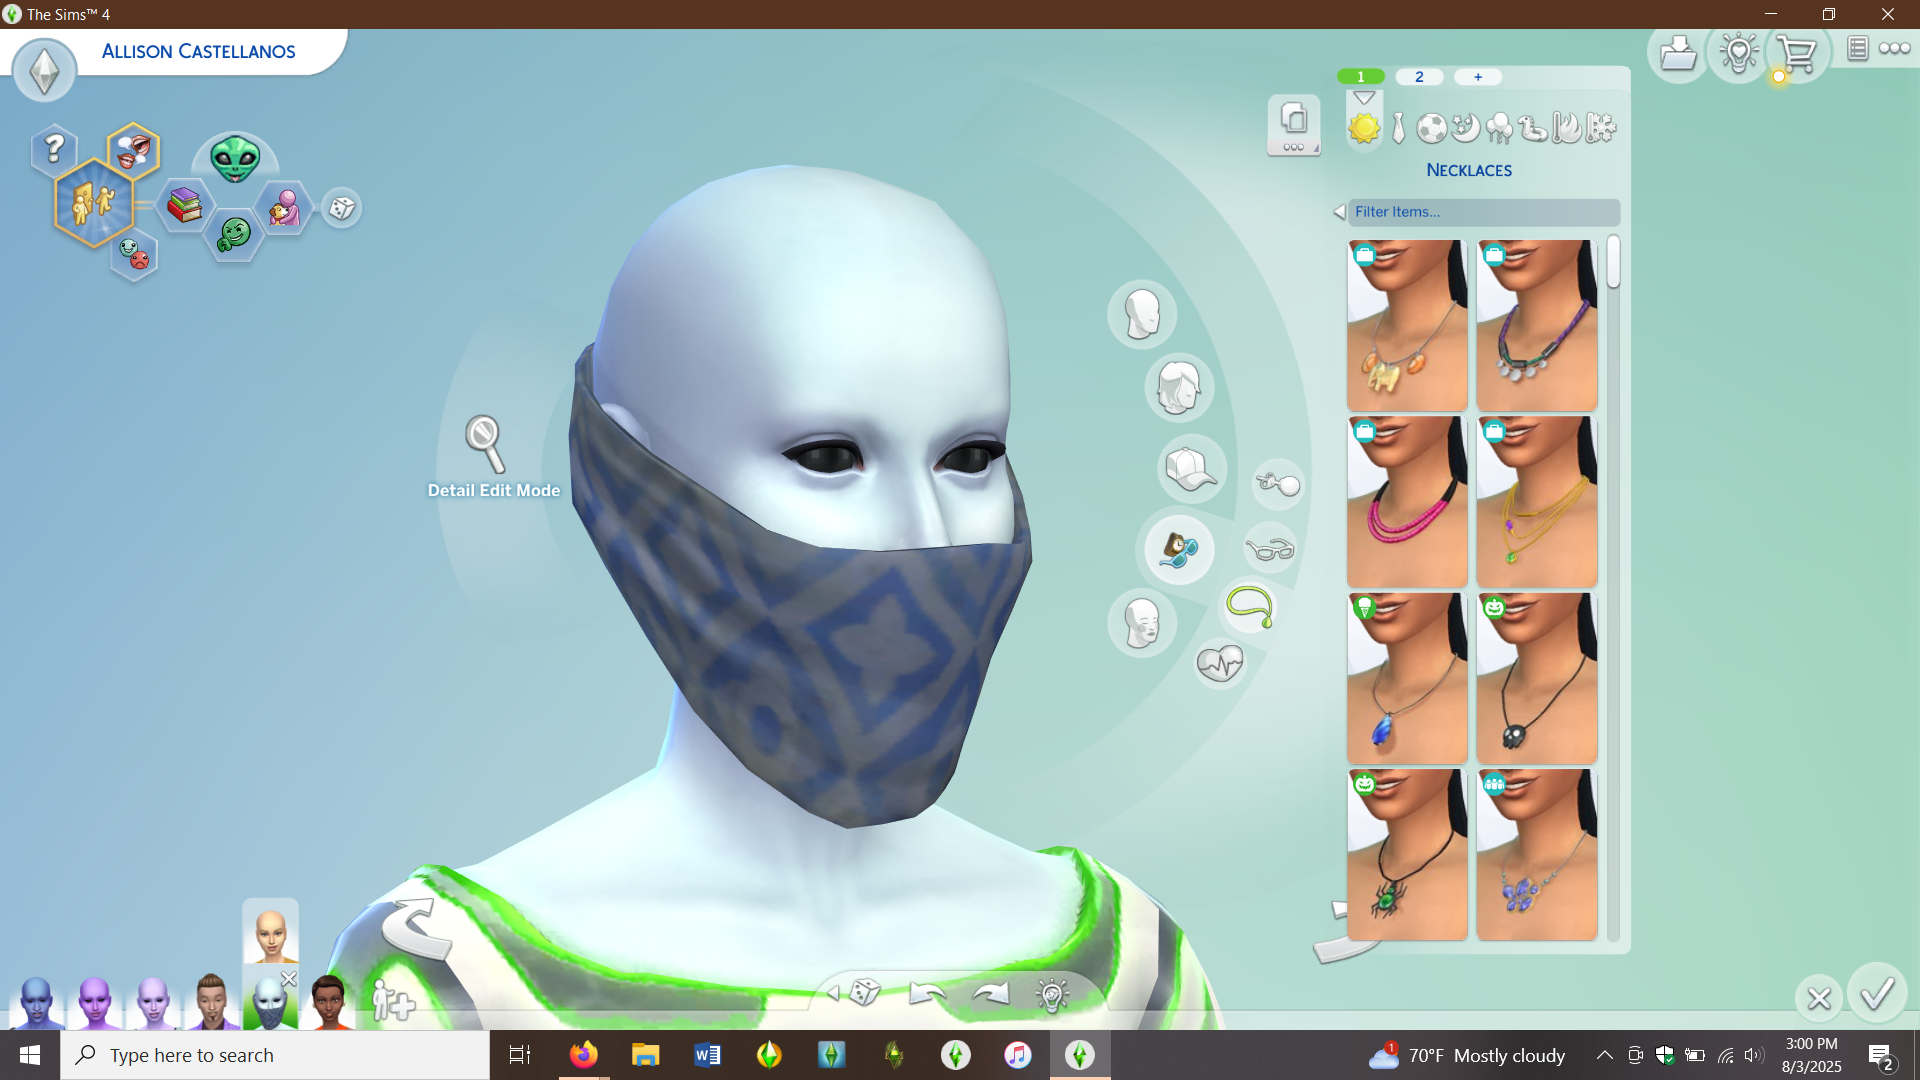Viewport: 1920px width, 1080px height.
Task: Open the accessories category icon
Action: coord(1179,549)
